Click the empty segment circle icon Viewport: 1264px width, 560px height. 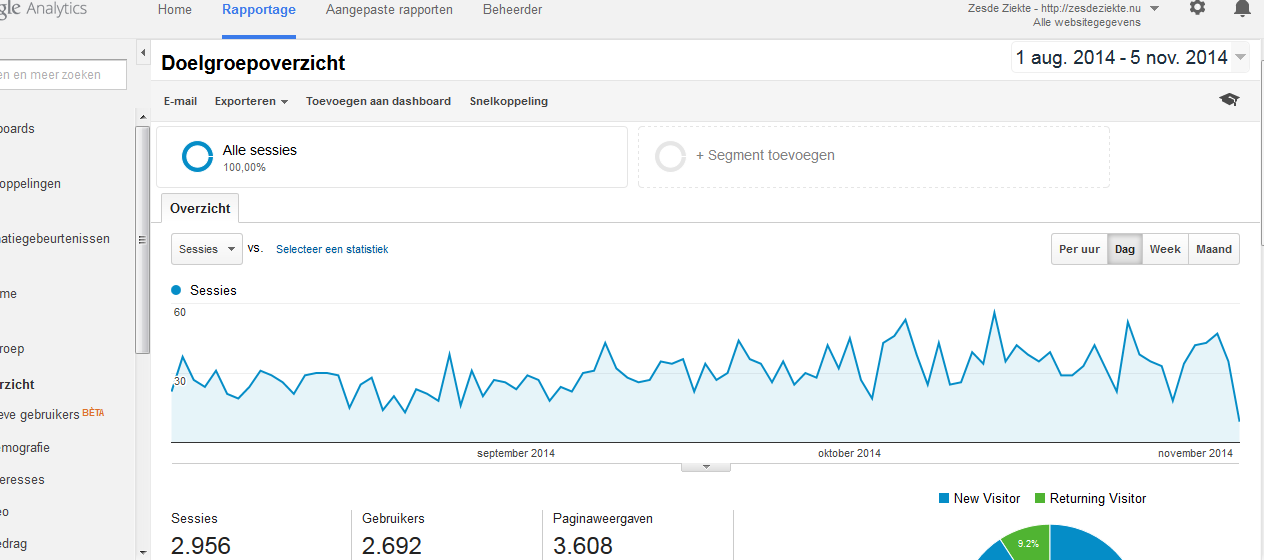click(670, 156)
